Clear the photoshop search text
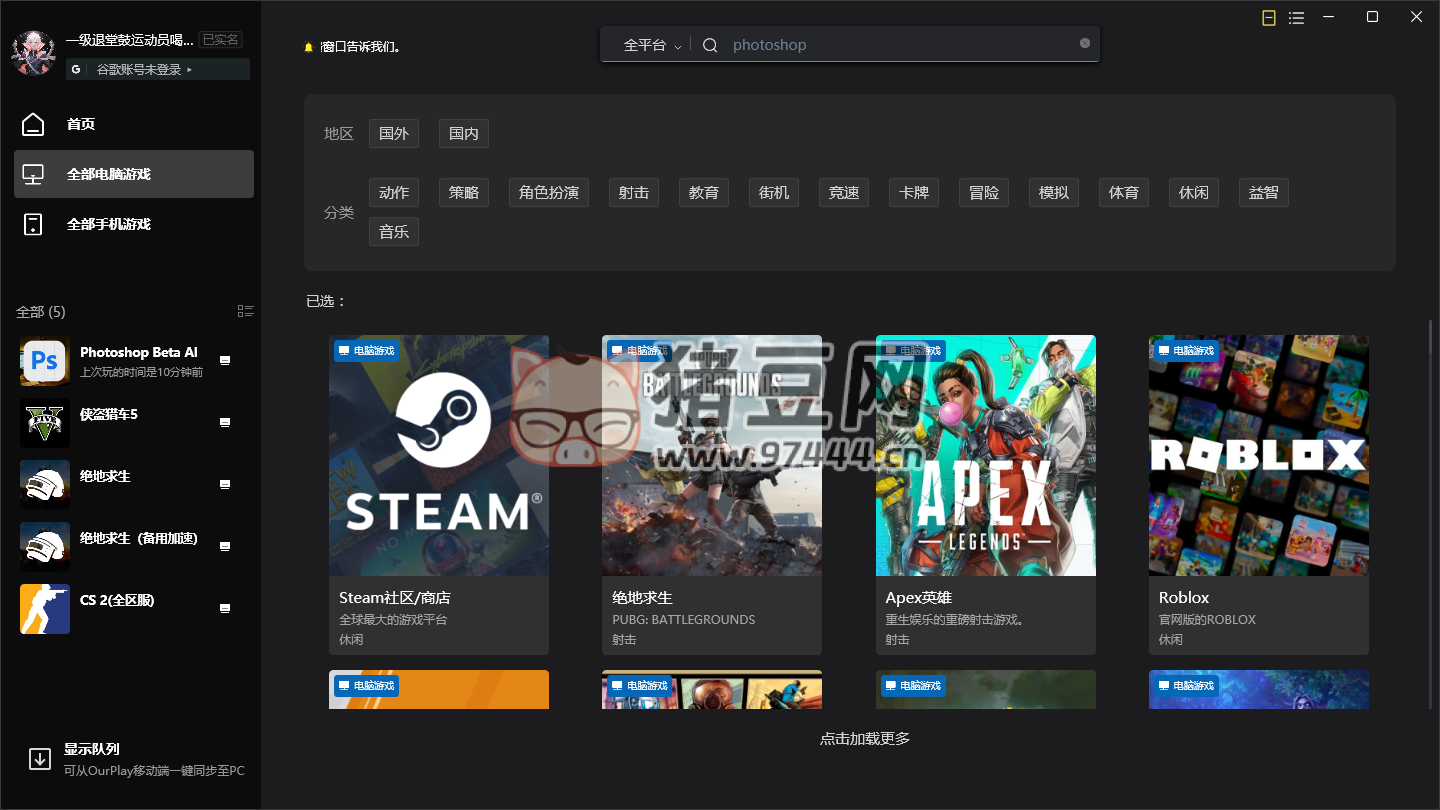The width and height of the screenshot is (1440, 810). (x=1085, y=43)
